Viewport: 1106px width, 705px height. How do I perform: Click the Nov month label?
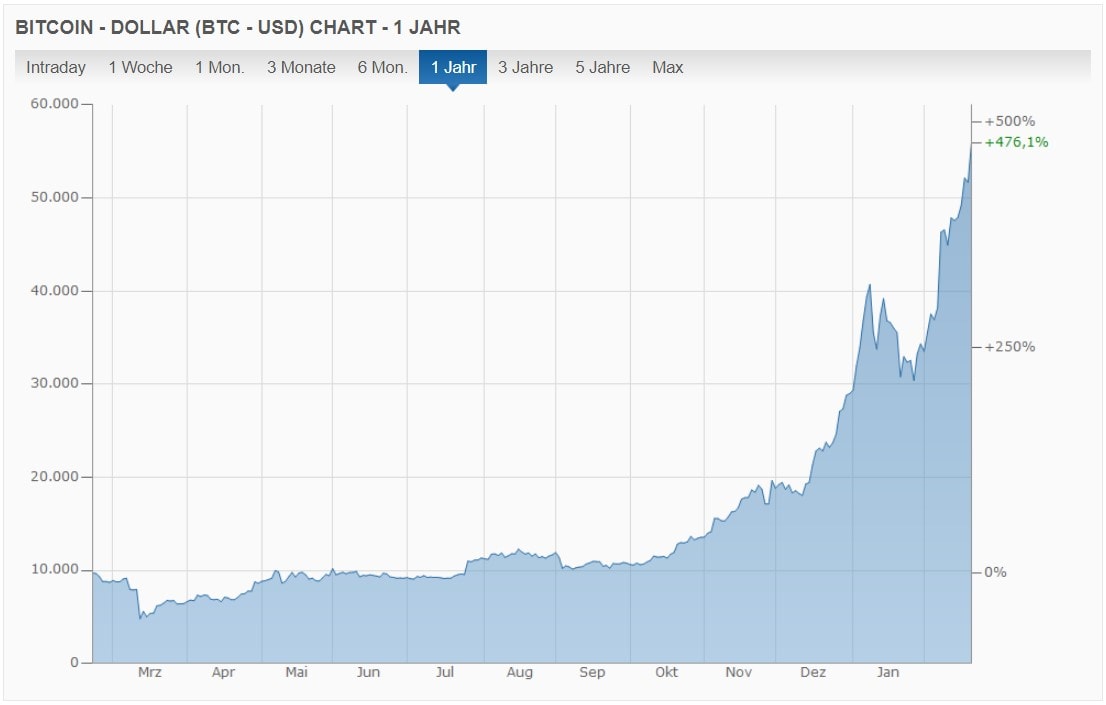739,673
